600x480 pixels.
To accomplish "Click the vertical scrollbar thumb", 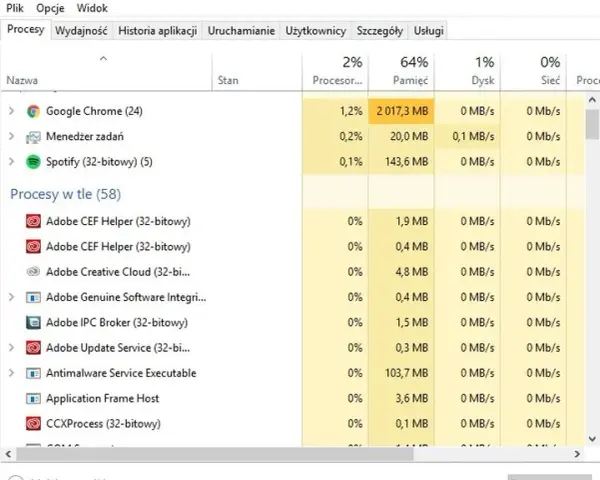I will 592,124.
